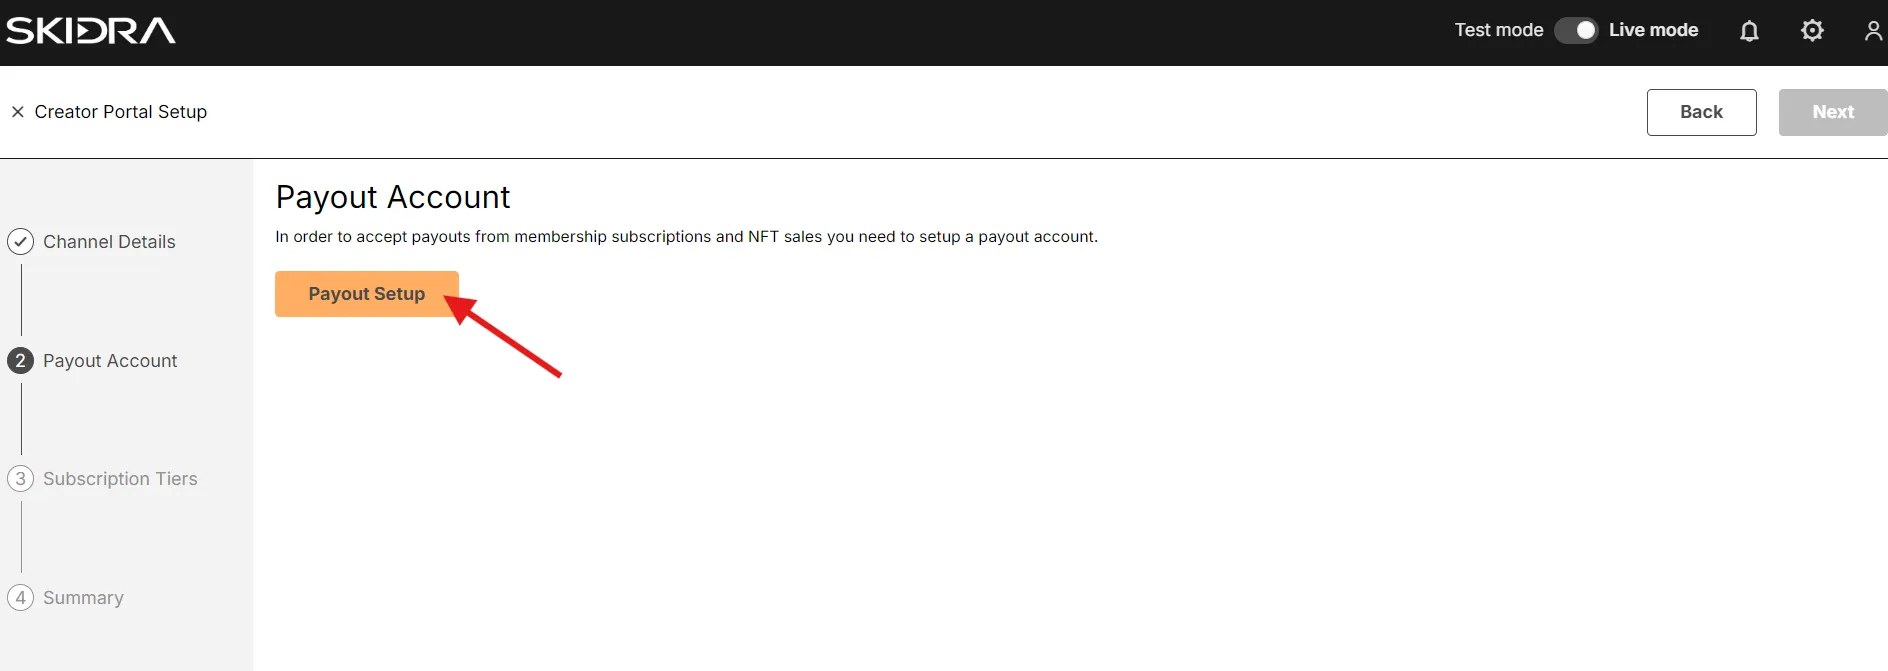1888x671 pixels.
Task: Open the settings gear
Action: [1812, 31]
